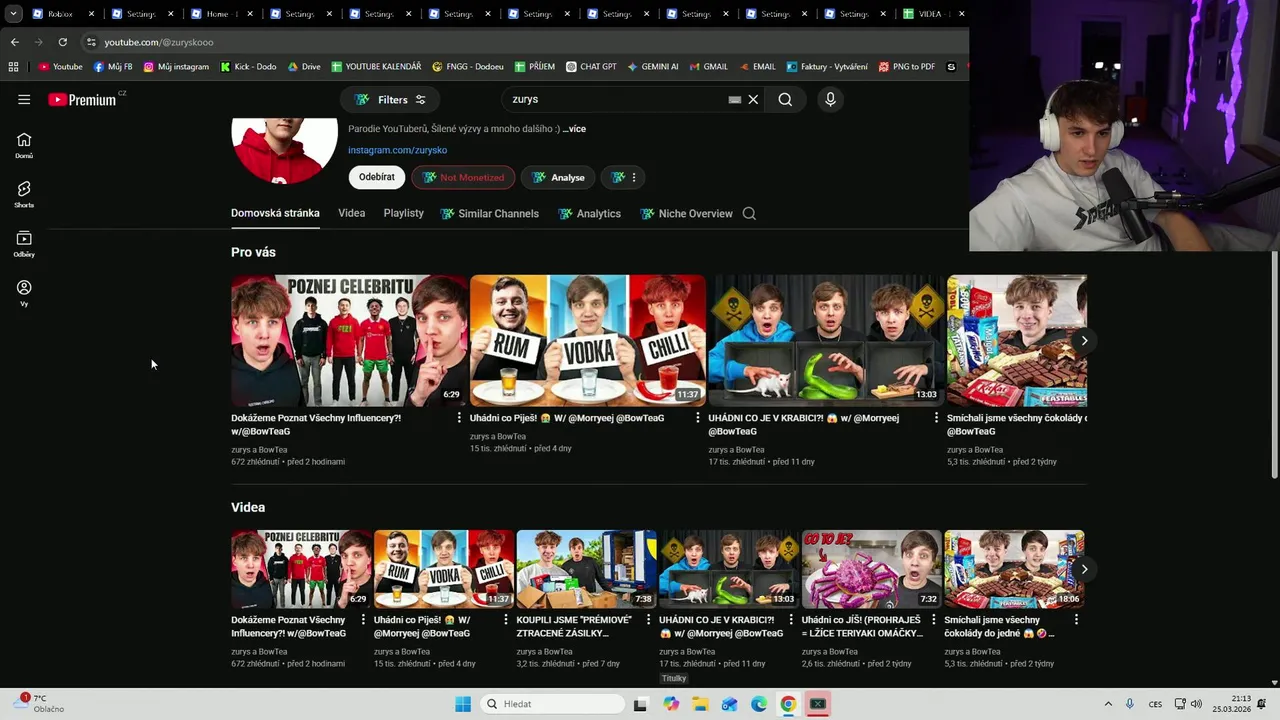Image resolution: width=1280 pixels, height=720 pixels.
Task: Expand channel description via ...více
Action: click(574, 129)
